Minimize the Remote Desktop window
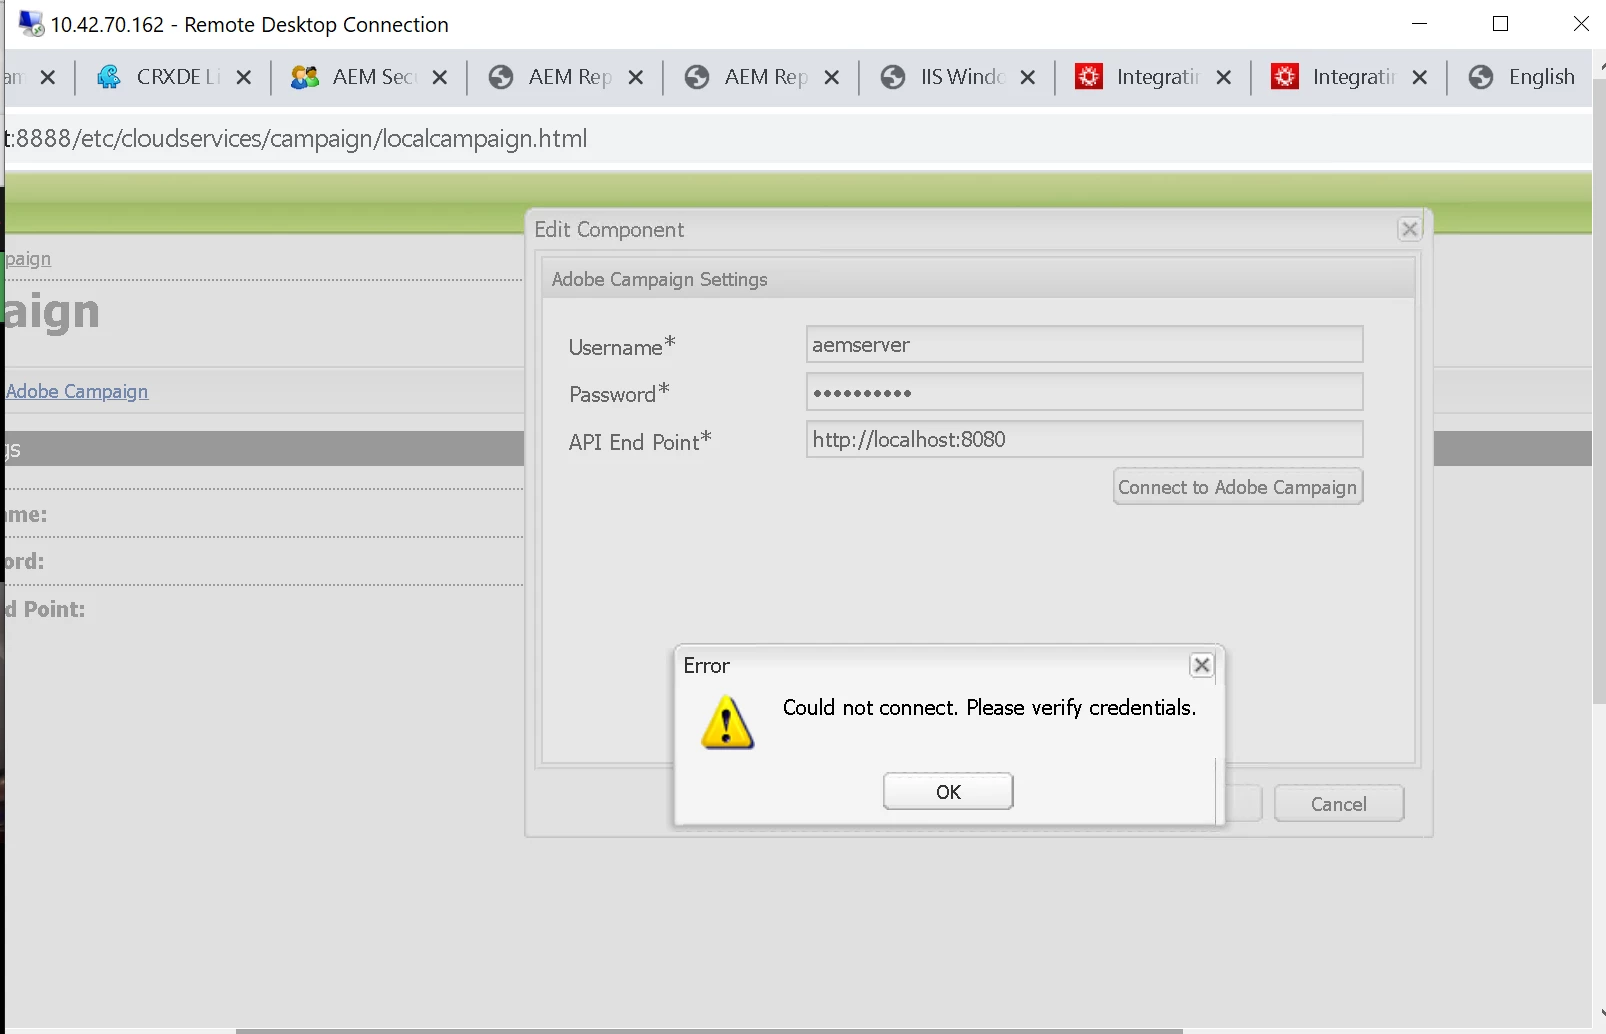Screen dimensions: 1606x1034 coord(1419,24)
